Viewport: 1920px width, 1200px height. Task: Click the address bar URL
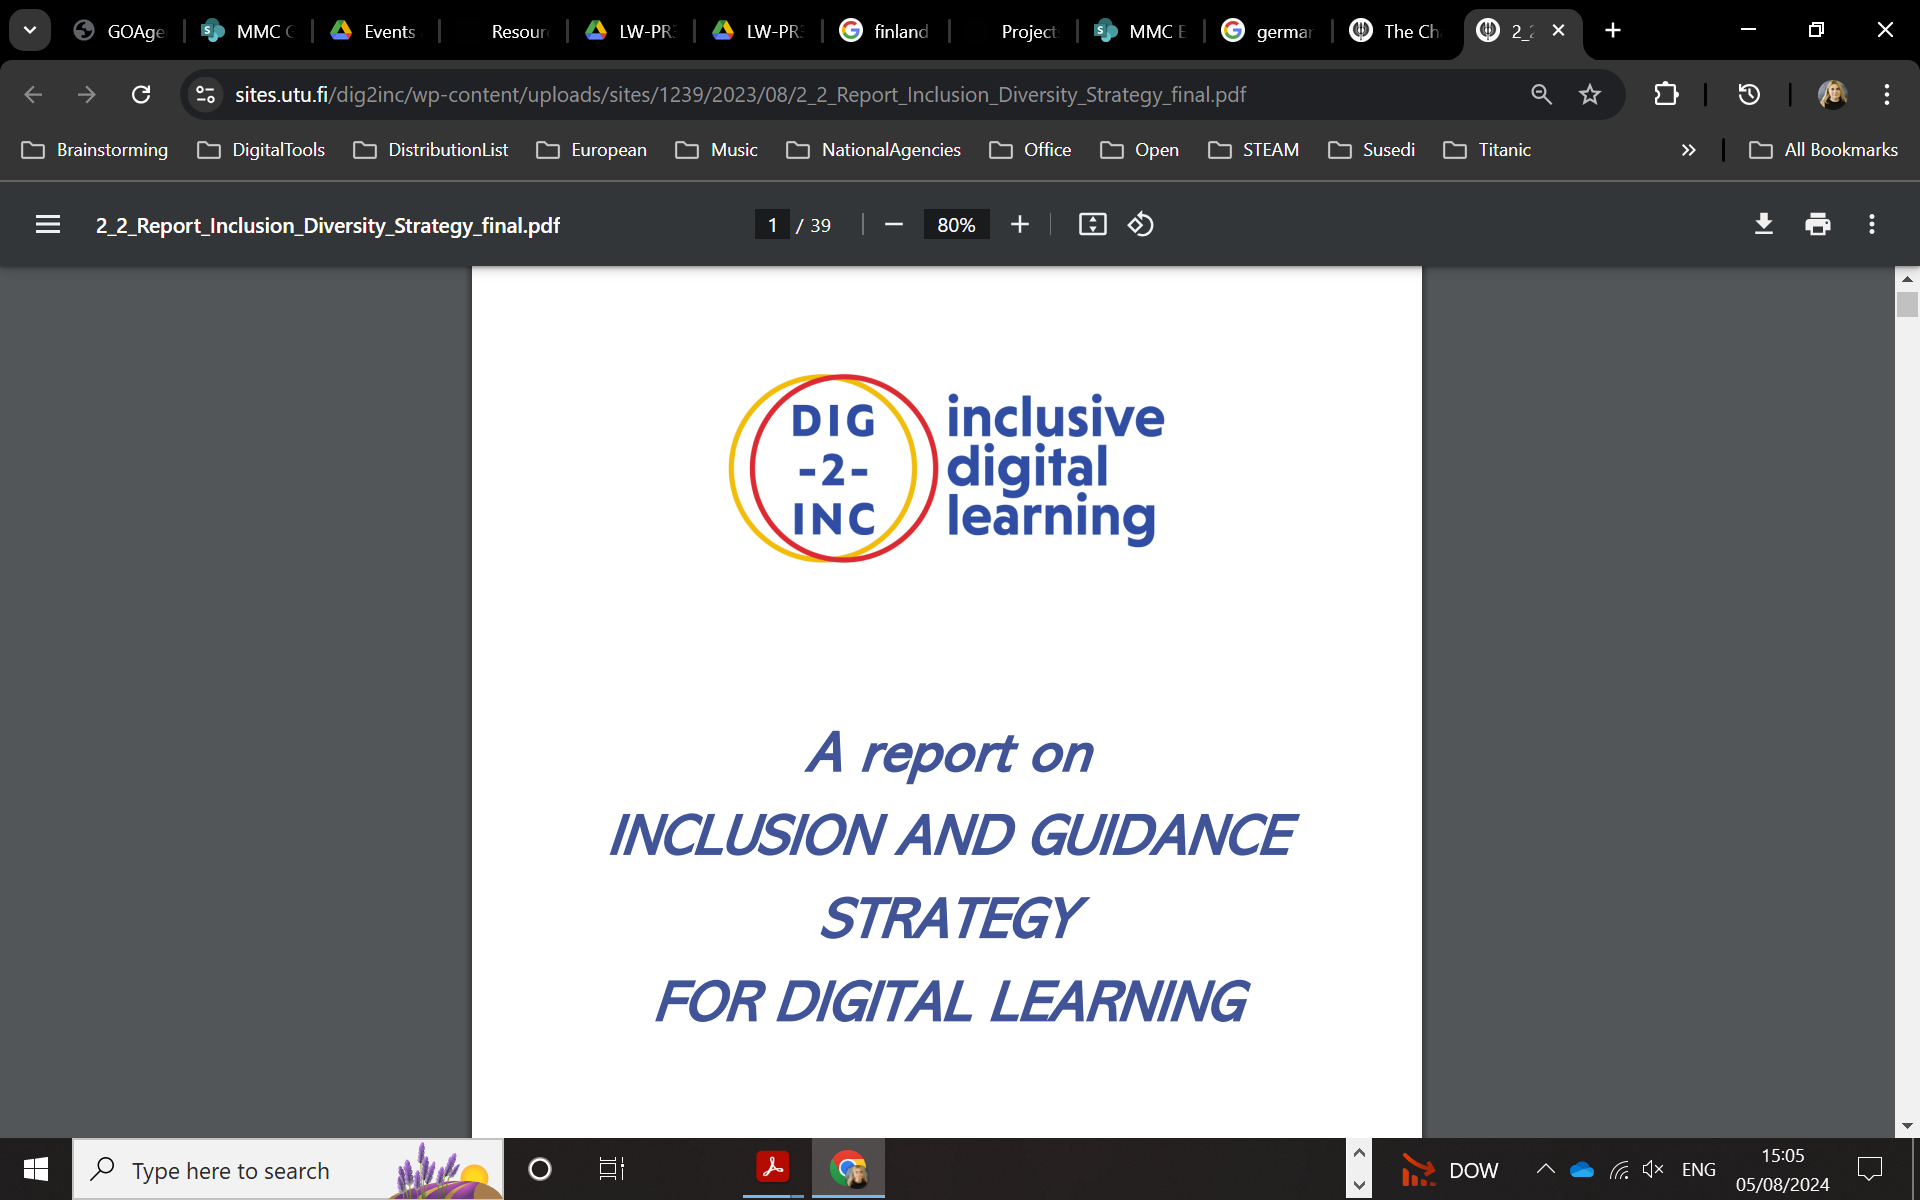[740, 94]
